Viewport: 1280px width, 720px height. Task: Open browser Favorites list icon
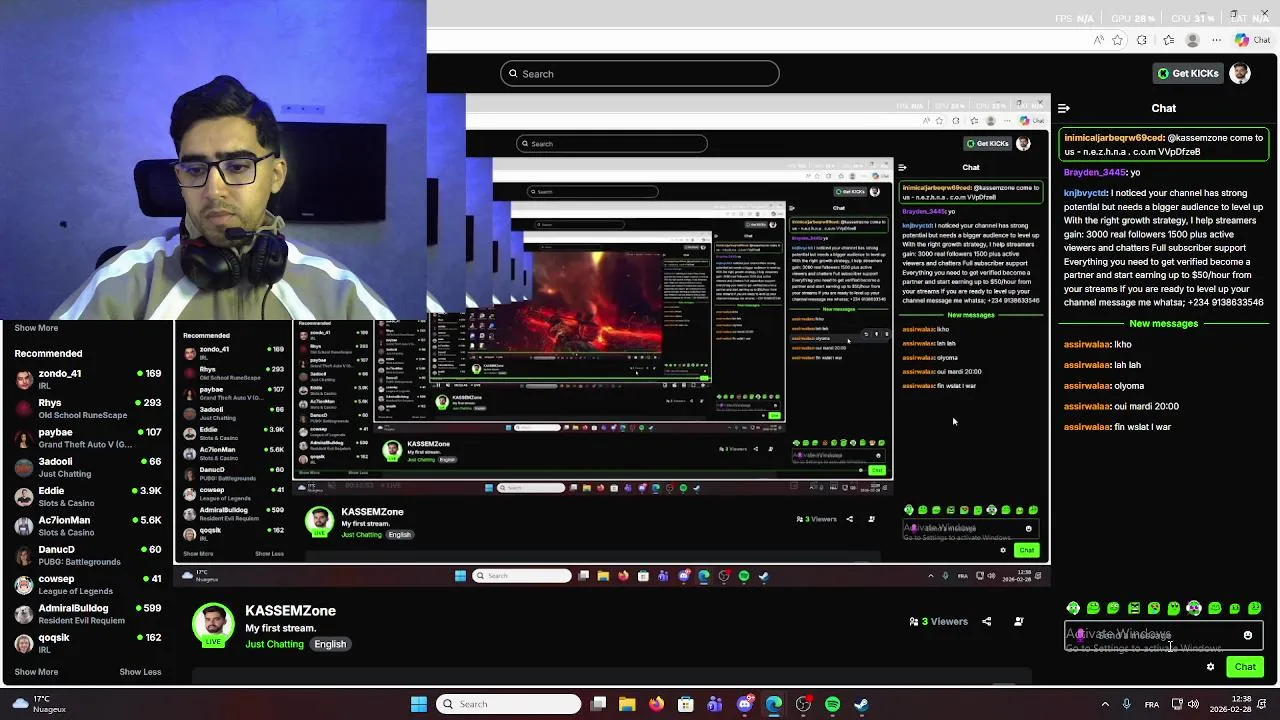pyautogui.click(x=1169, y=40)
